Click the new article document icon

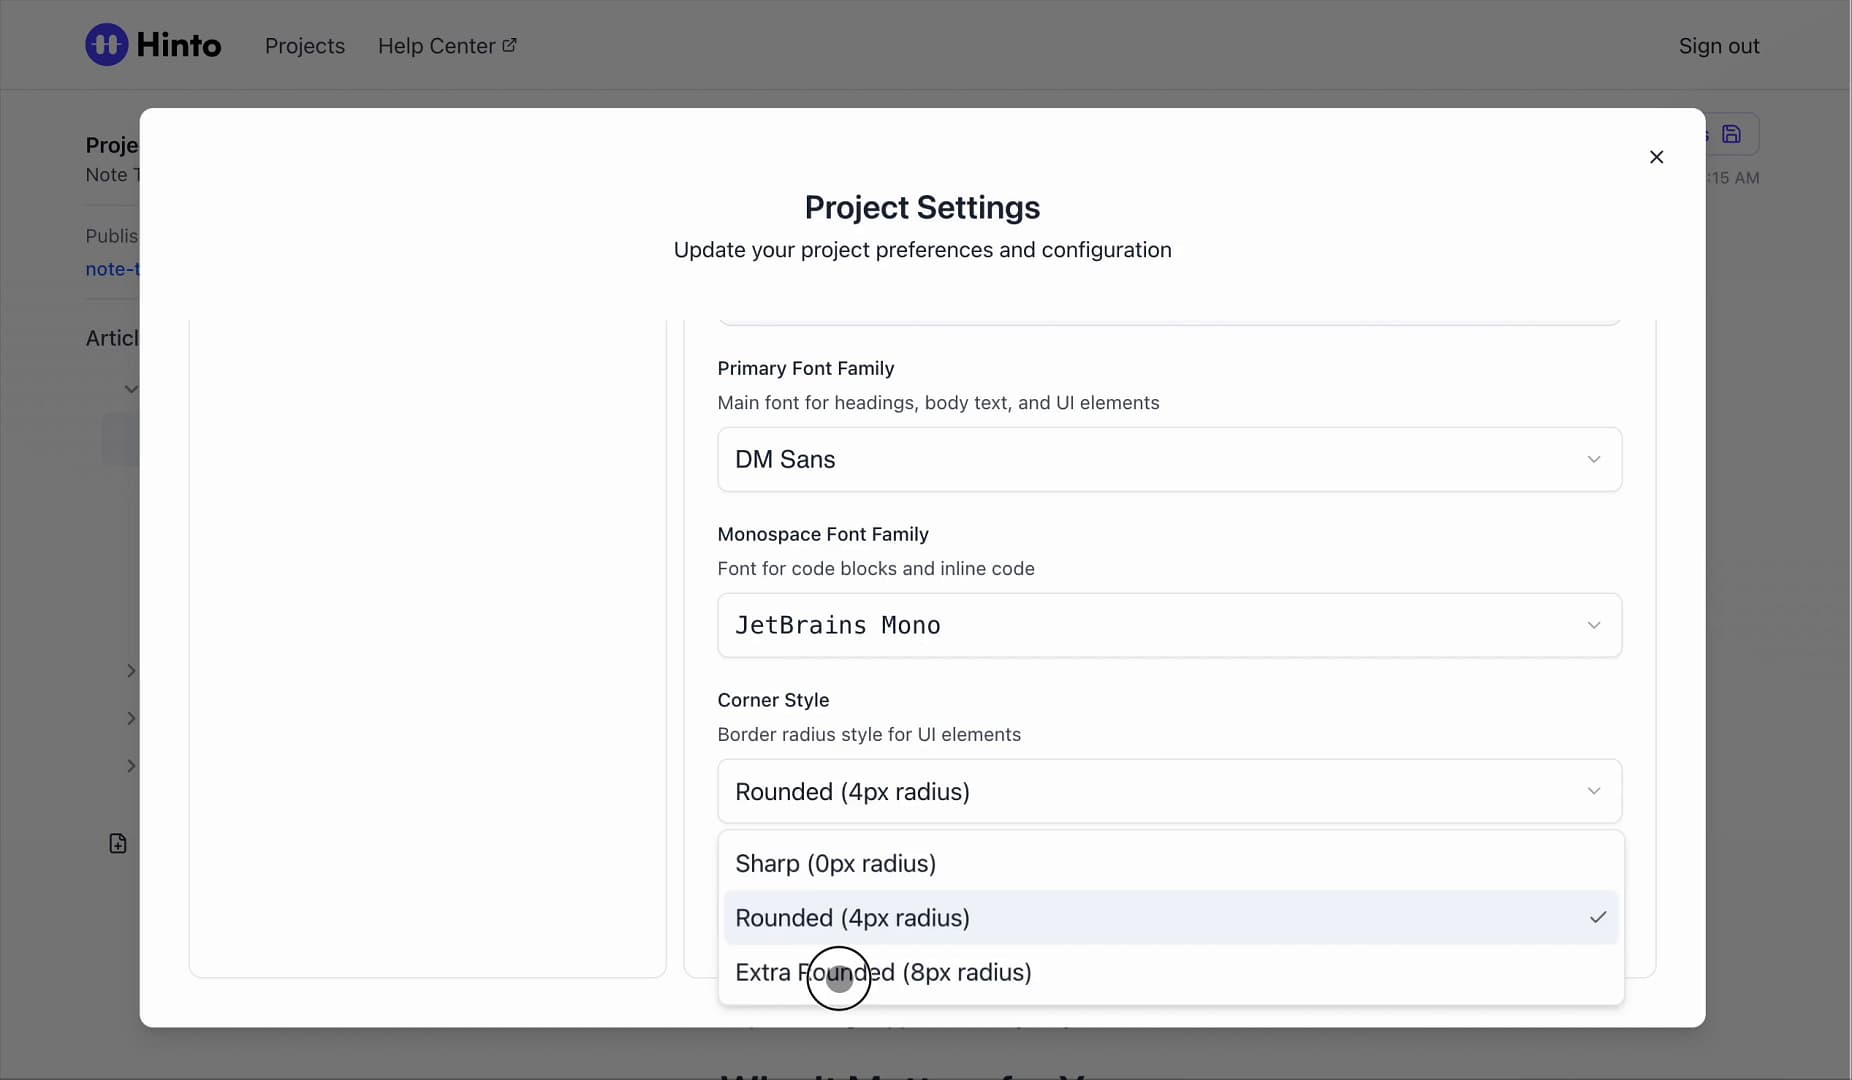click(118, 844)
